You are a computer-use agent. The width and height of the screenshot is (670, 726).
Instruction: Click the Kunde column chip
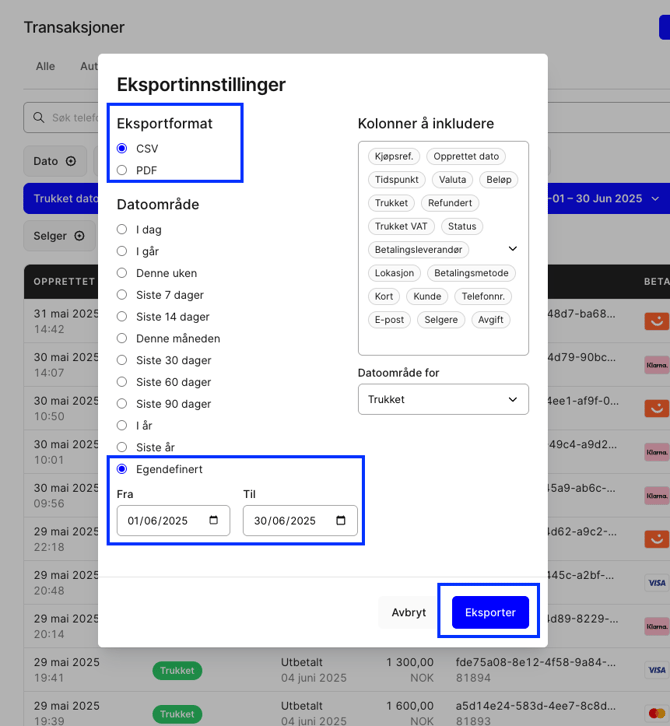pyautogui.click(x=427, y=296)
